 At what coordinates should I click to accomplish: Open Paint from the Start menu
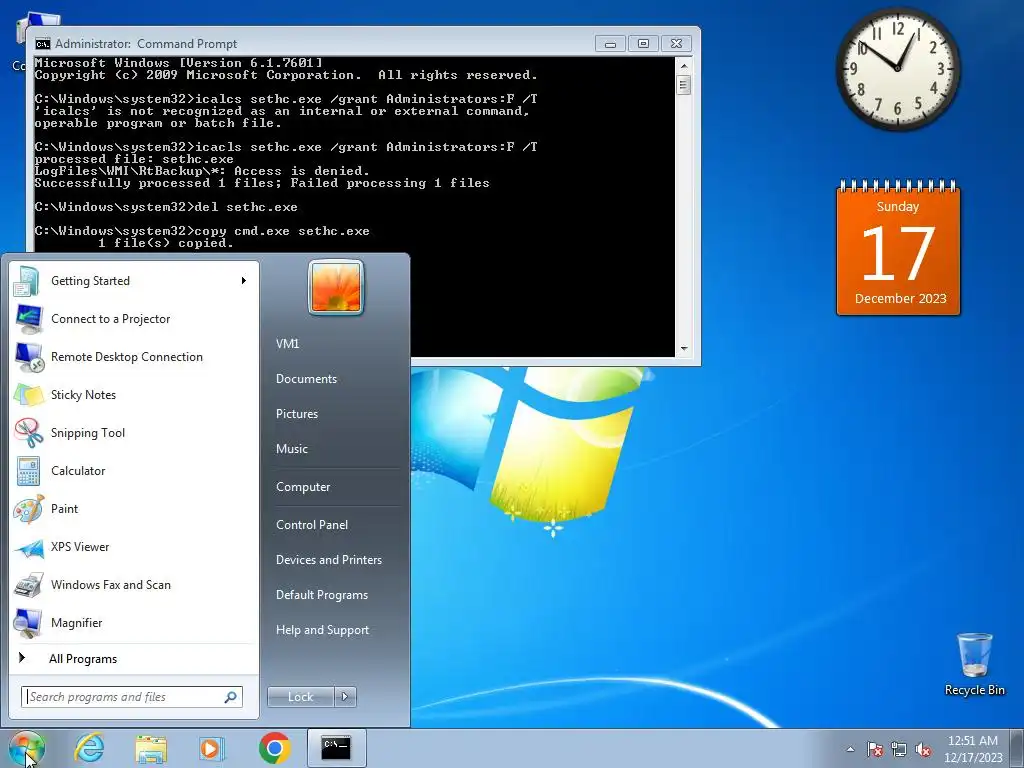point(133,509)
